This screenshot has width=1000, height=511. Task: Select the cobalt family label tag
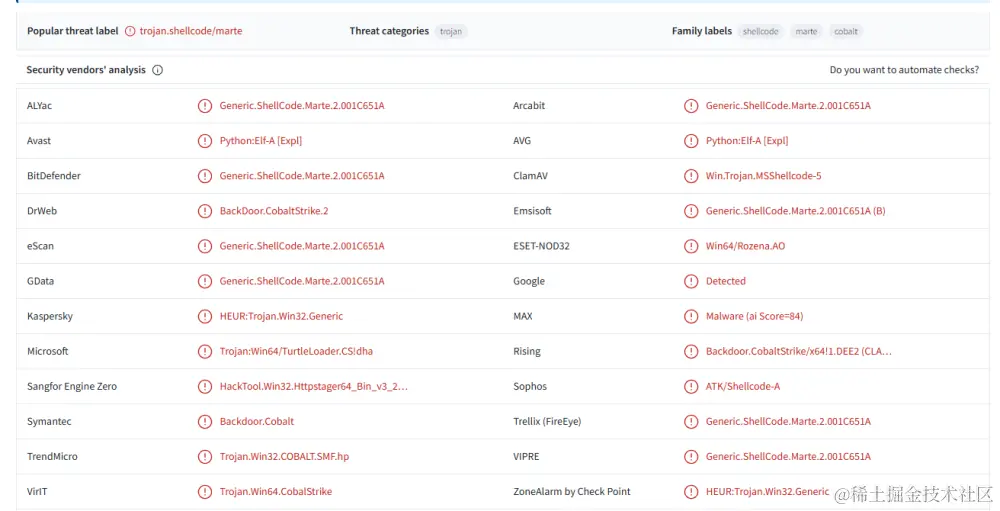tap(846, 31)
